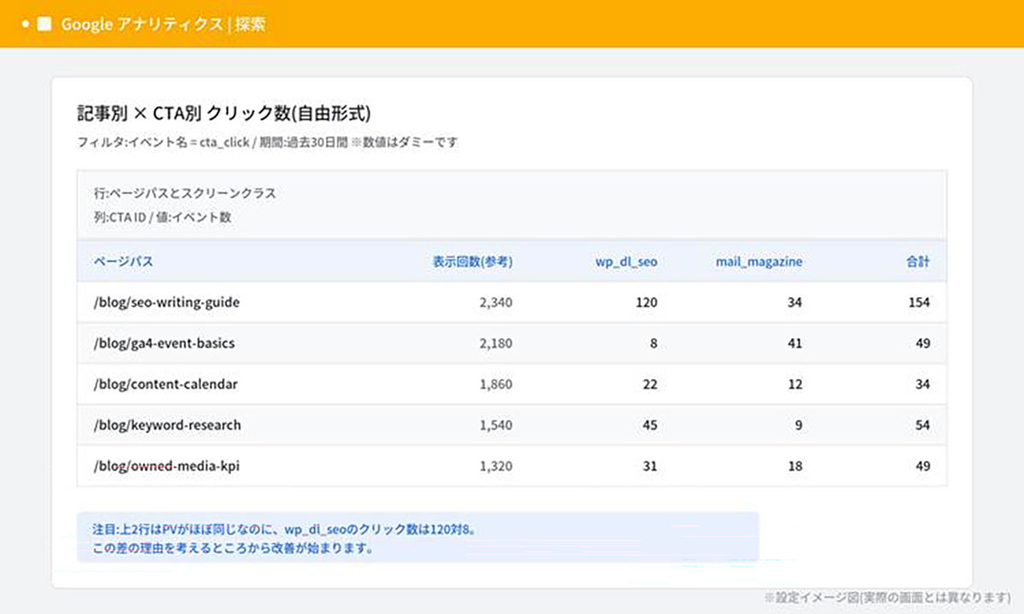Click the 1,540 views cell

click(496, 425)
